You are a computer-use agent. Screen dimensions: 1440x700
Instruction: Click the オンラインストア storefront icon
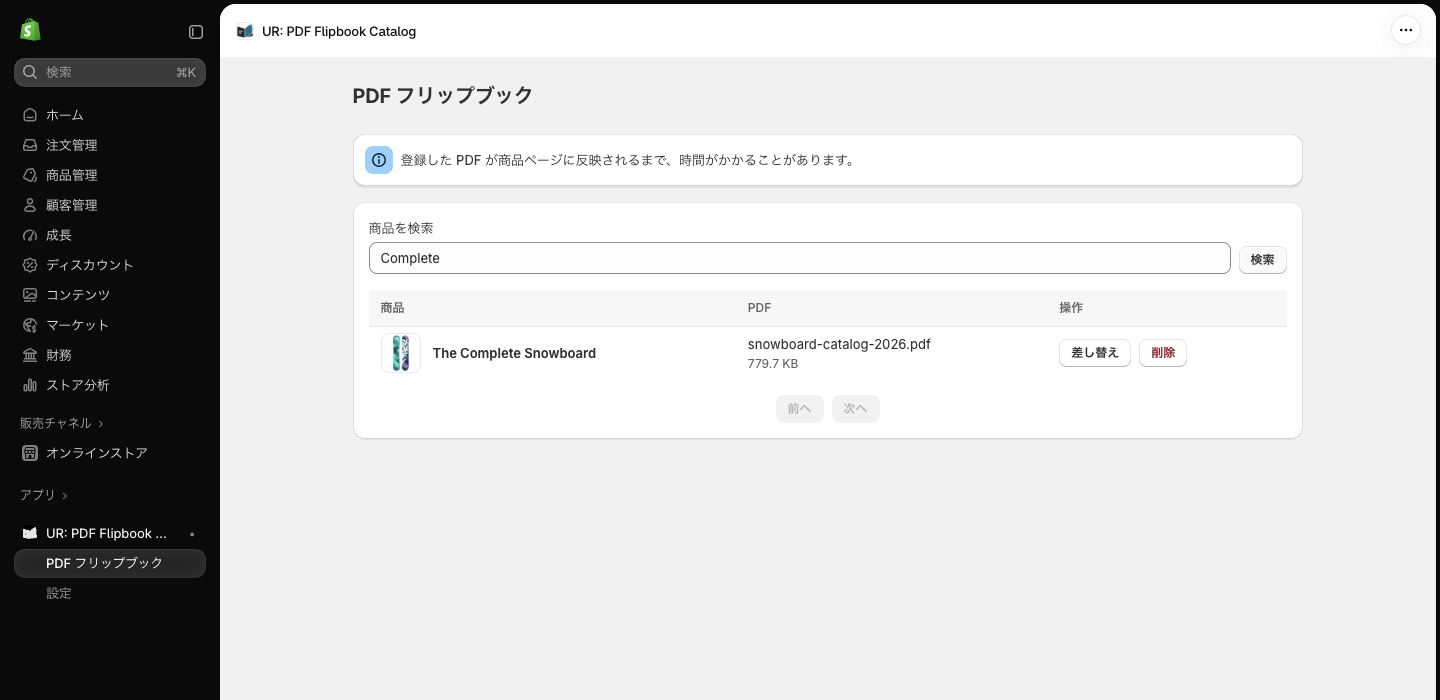point(30,453)
